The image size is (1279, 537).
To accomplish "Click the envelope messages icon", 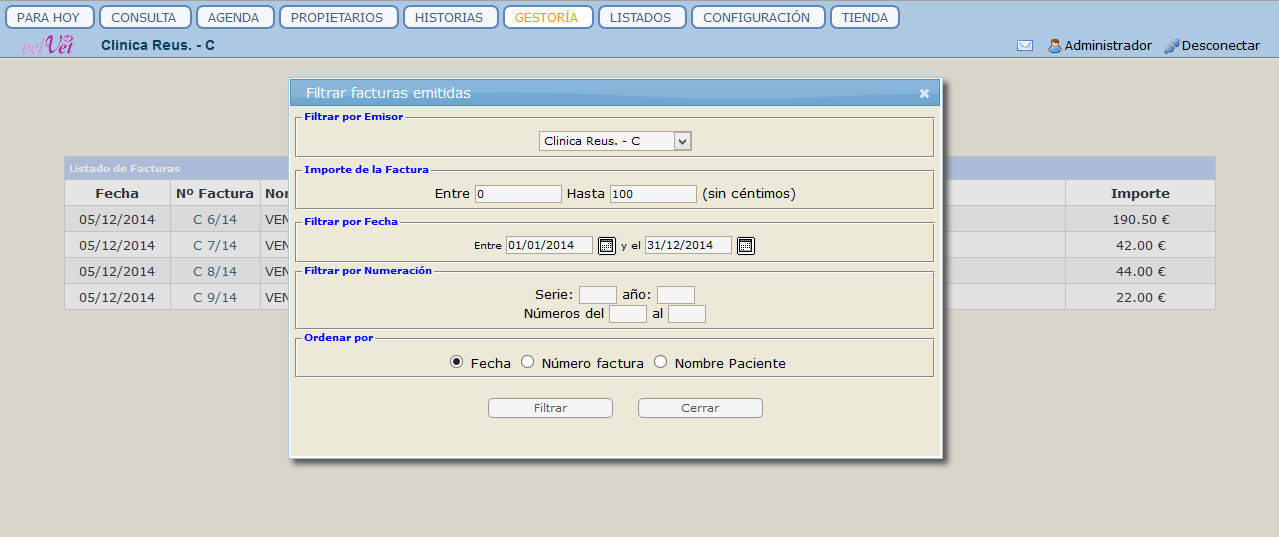I will (1025, 46).
